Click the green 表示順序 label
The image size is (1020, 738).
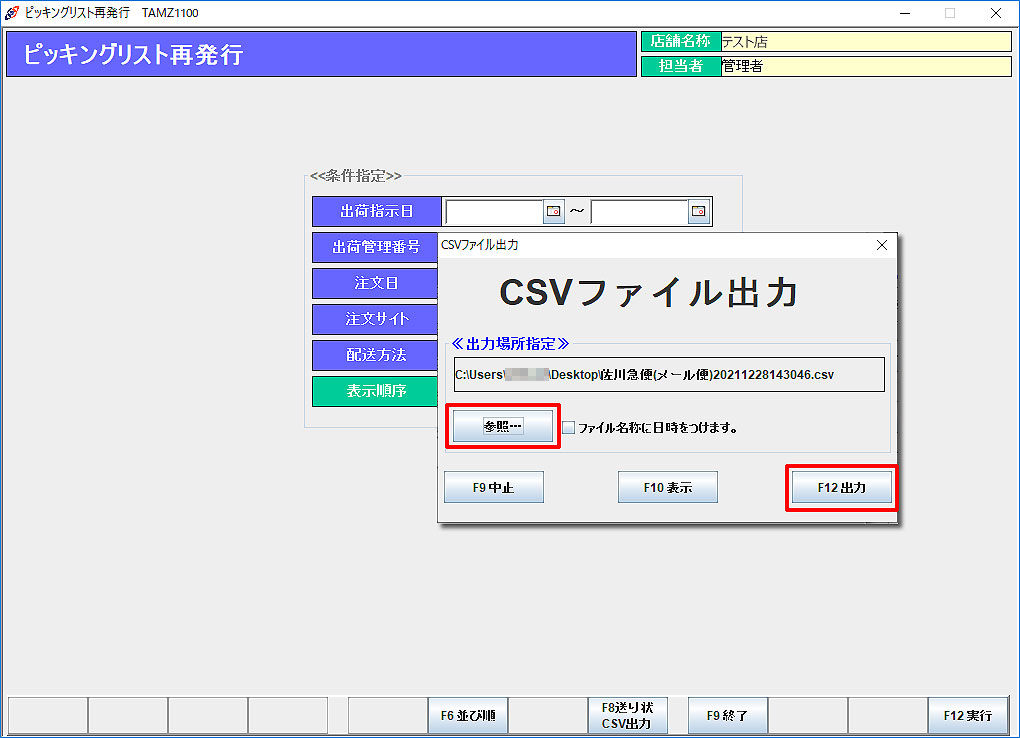(x=376, y=391)
